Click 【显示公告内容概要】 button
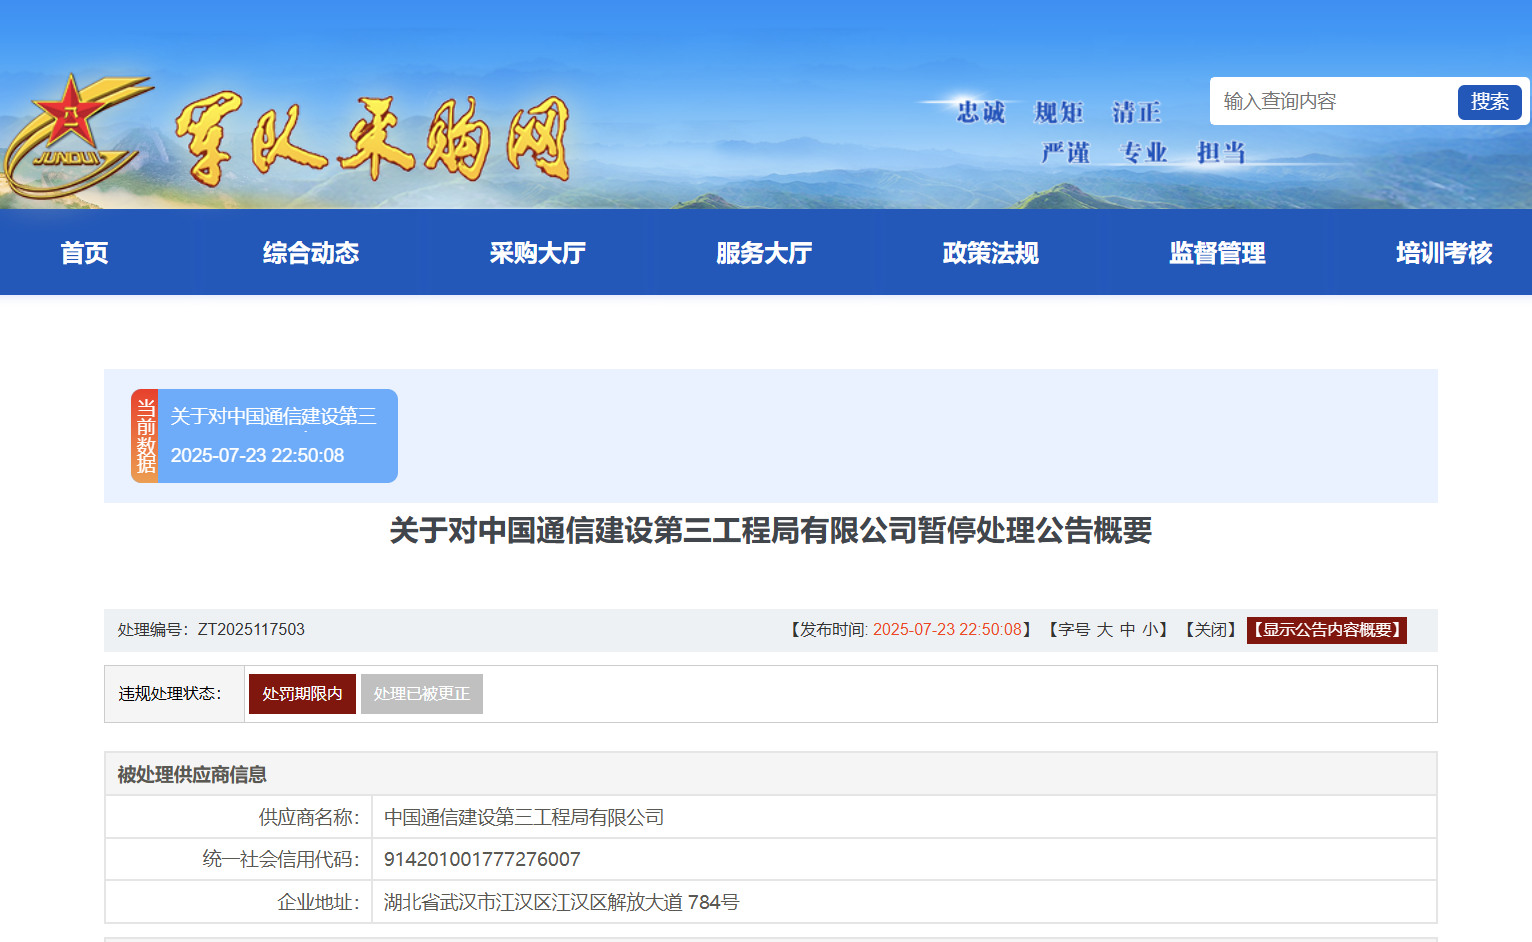This screenshot has width=1532, height=942. click(1326, 630)
